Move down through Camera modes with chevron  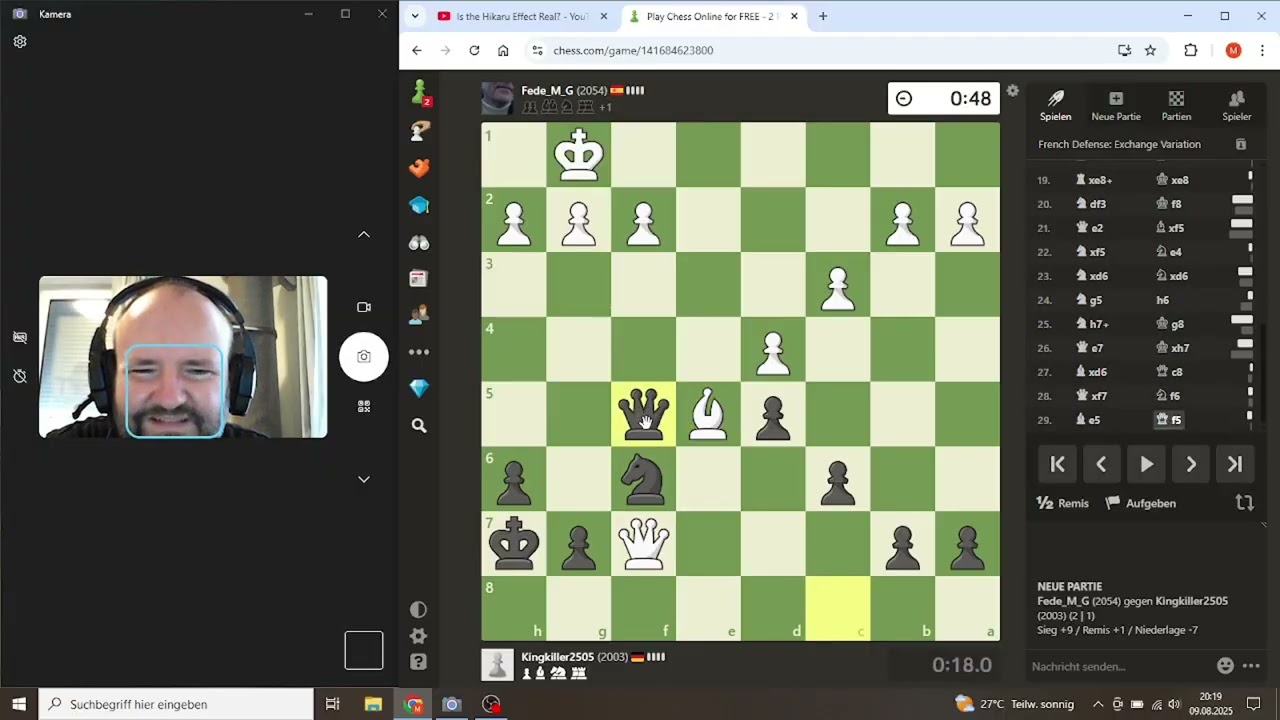click(x=364, y=479)
